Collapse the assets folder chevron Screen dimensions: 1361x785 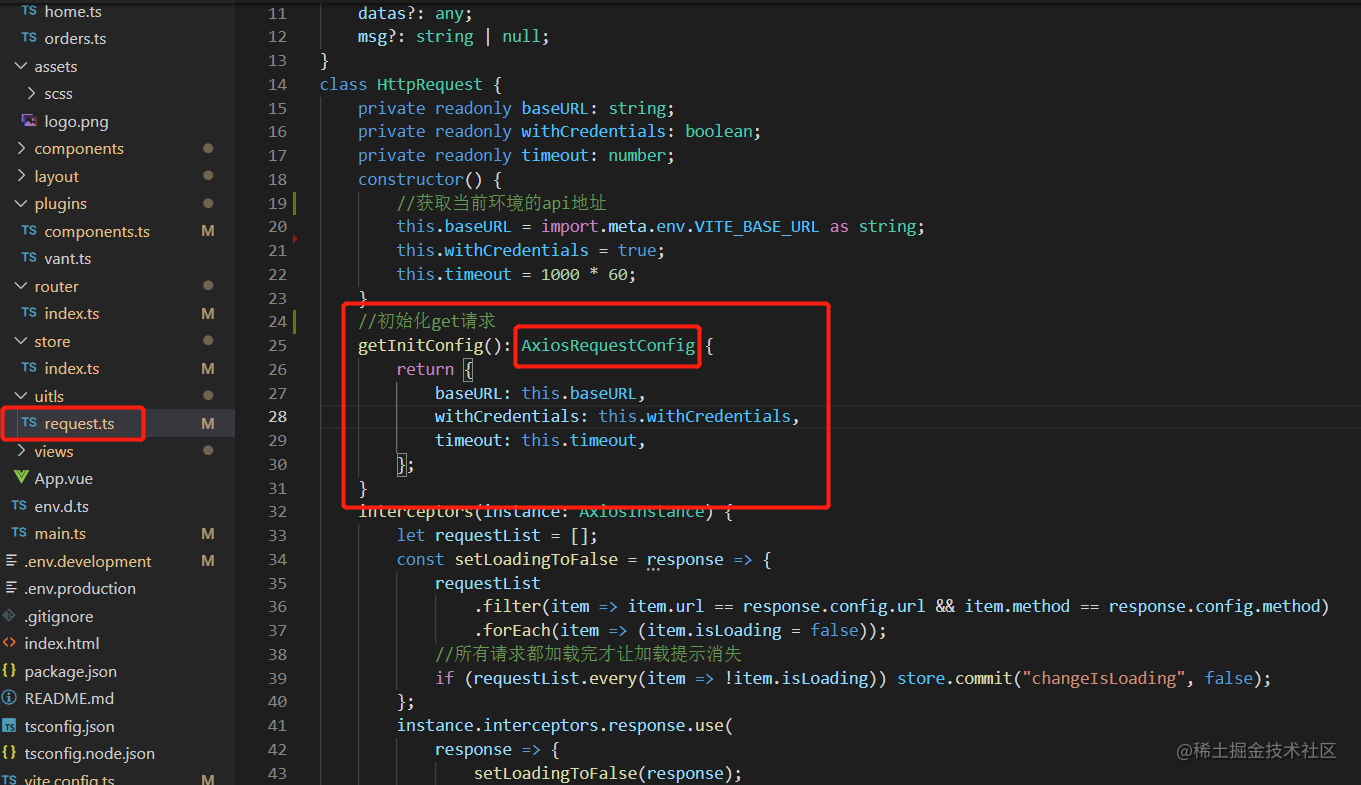coord(22,66)
